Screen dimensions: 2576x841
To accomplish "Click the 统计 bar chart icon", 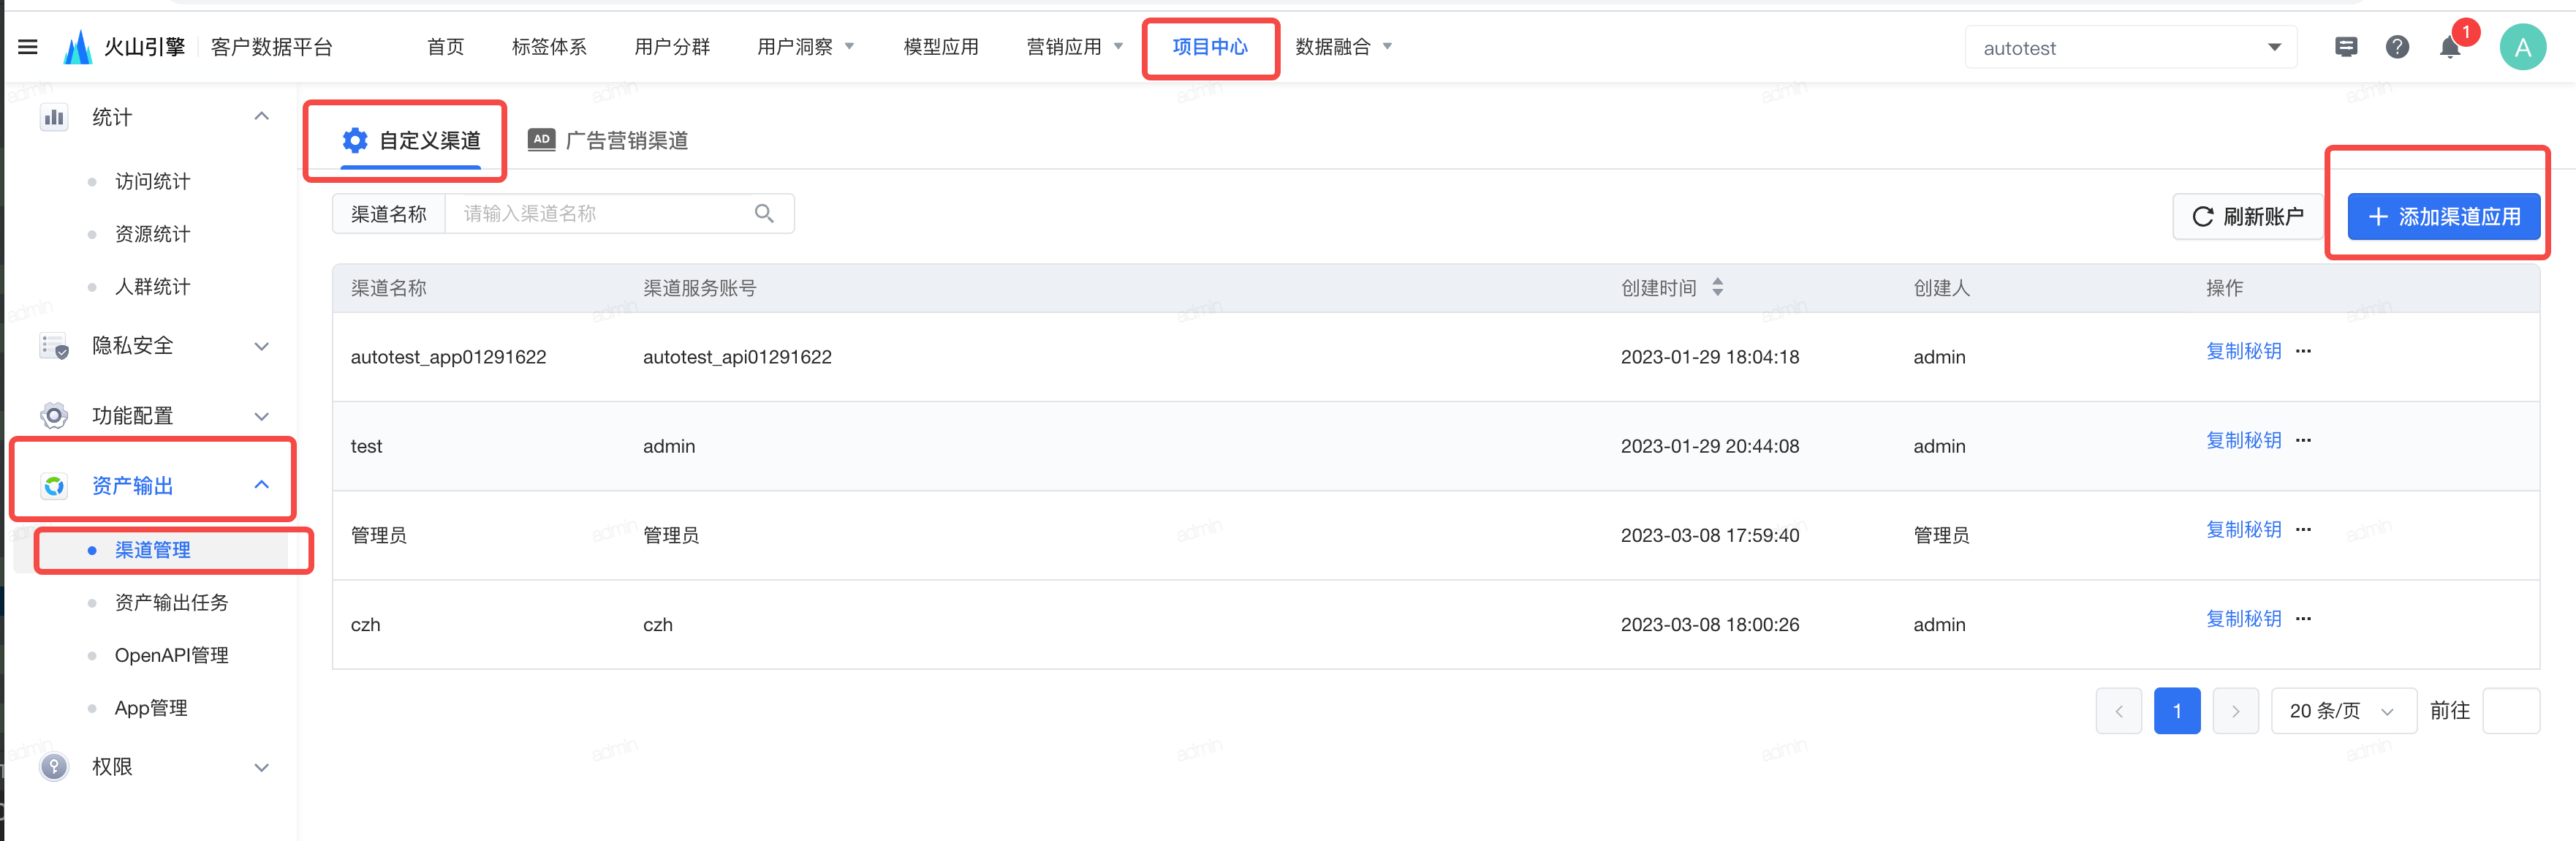I will point(54,117).
